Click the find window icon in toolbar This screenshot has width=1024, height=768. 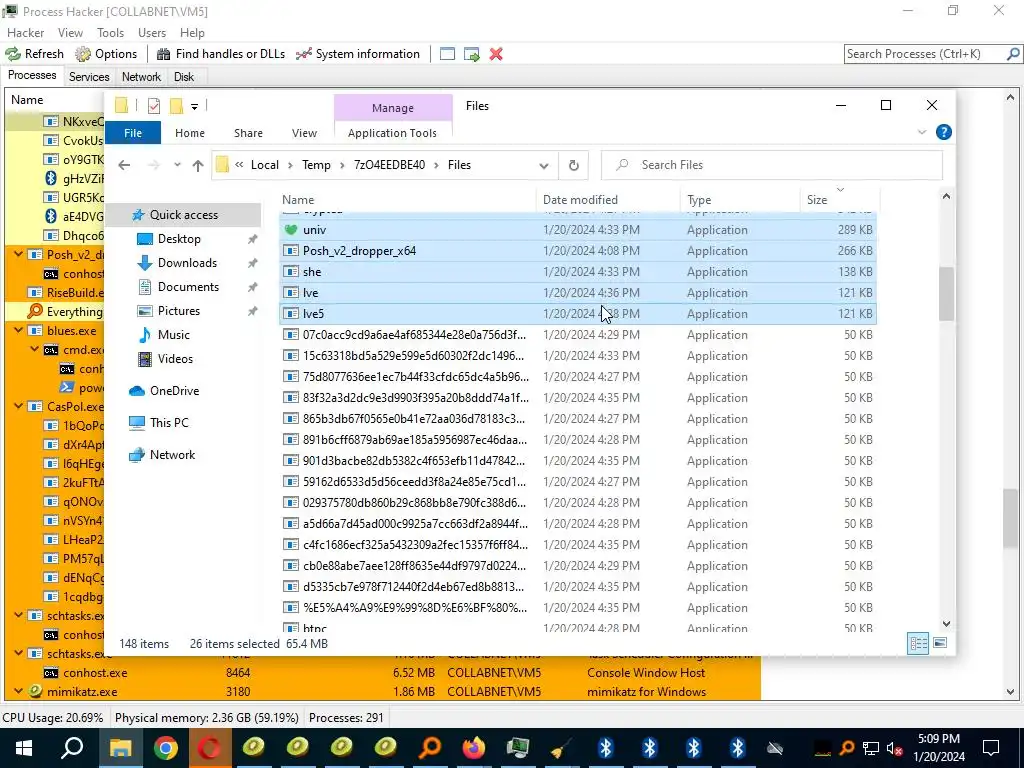pos(447,54)
